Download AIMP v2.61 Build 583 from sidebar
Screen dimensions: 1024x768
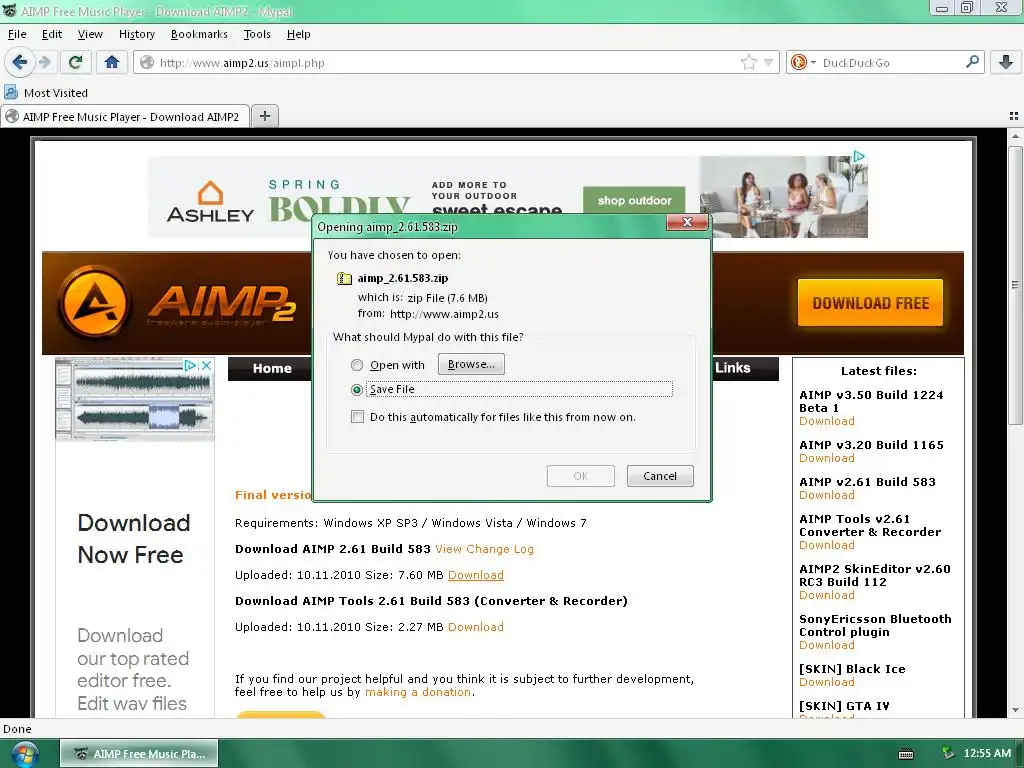pyautogui.click(x=827, y=496)
